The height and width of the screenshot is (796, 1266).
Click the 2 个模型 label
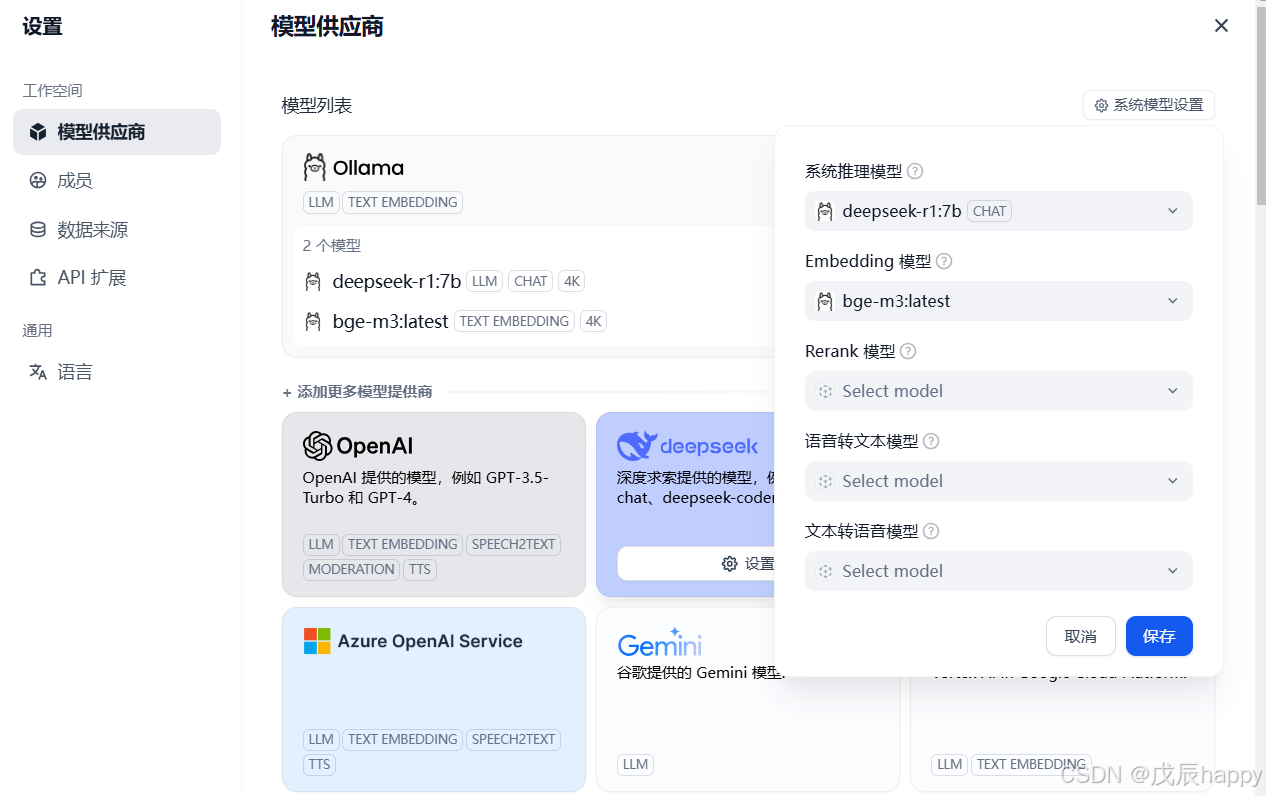point(332,246)
